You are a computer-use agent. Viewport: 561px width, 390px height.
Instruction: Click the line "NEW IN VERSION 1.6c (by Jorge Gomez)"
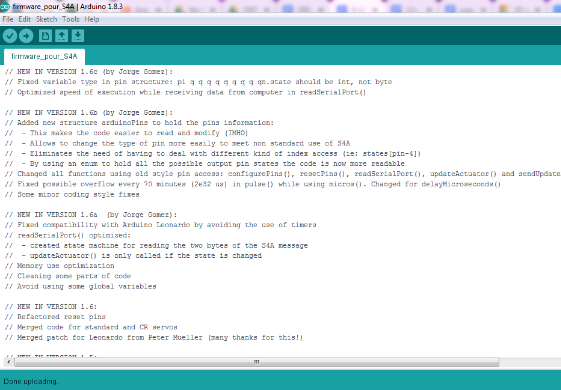coord(89,72)
